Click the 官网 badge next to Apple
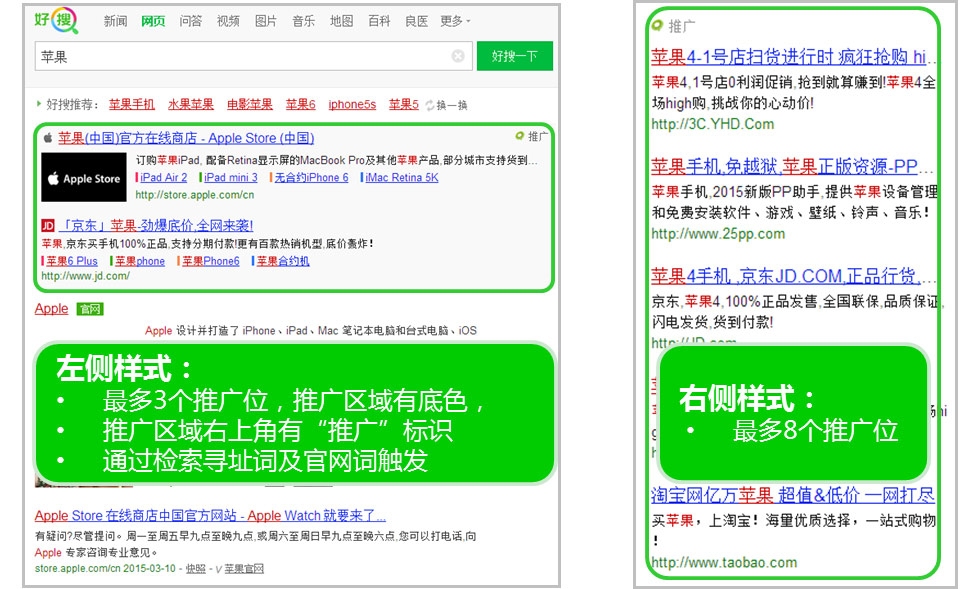Image resolution: width=980 pixels, height=589 pixels. [x=90, y=309]
